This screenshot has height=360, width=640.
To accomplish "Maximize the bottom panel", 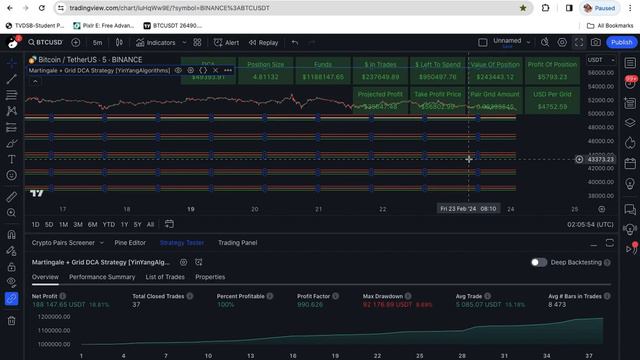I will click(x=609, y=243).
